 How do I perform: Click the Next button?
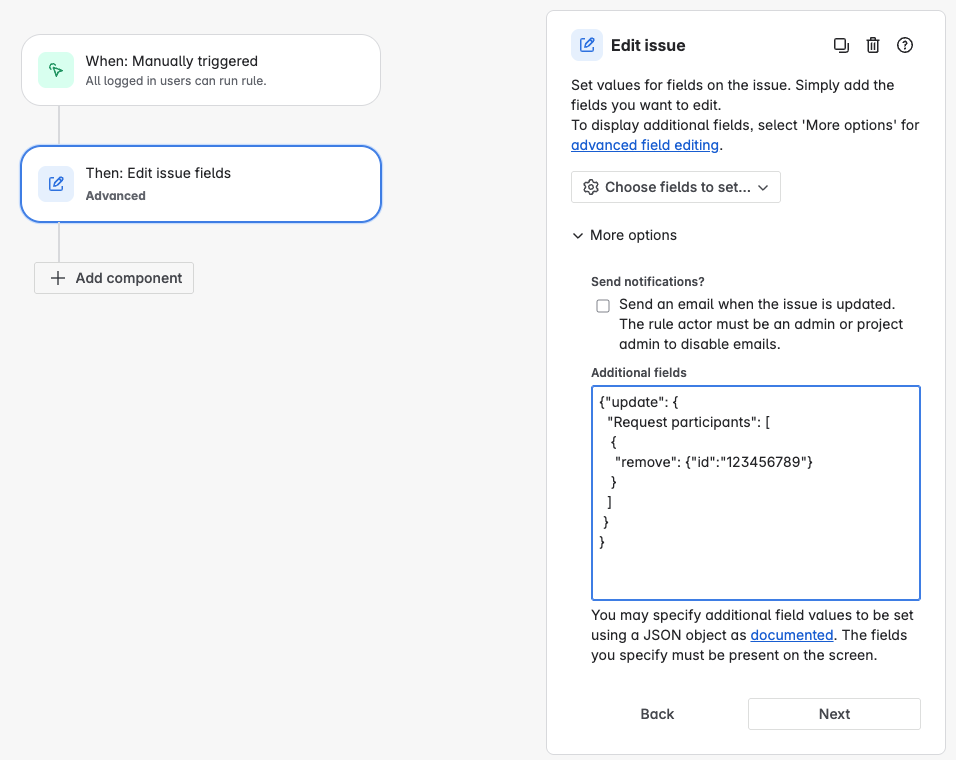coord(834,714)
